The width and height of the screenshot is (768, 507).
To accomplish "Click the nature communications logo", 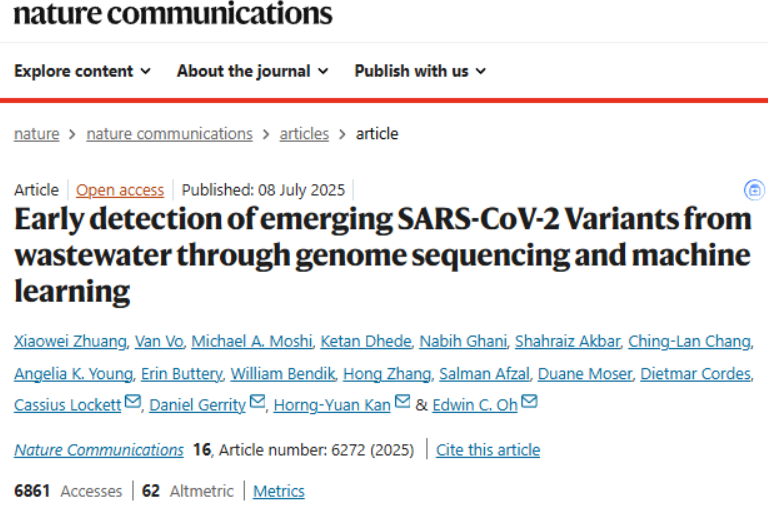I will click(173, 14).
